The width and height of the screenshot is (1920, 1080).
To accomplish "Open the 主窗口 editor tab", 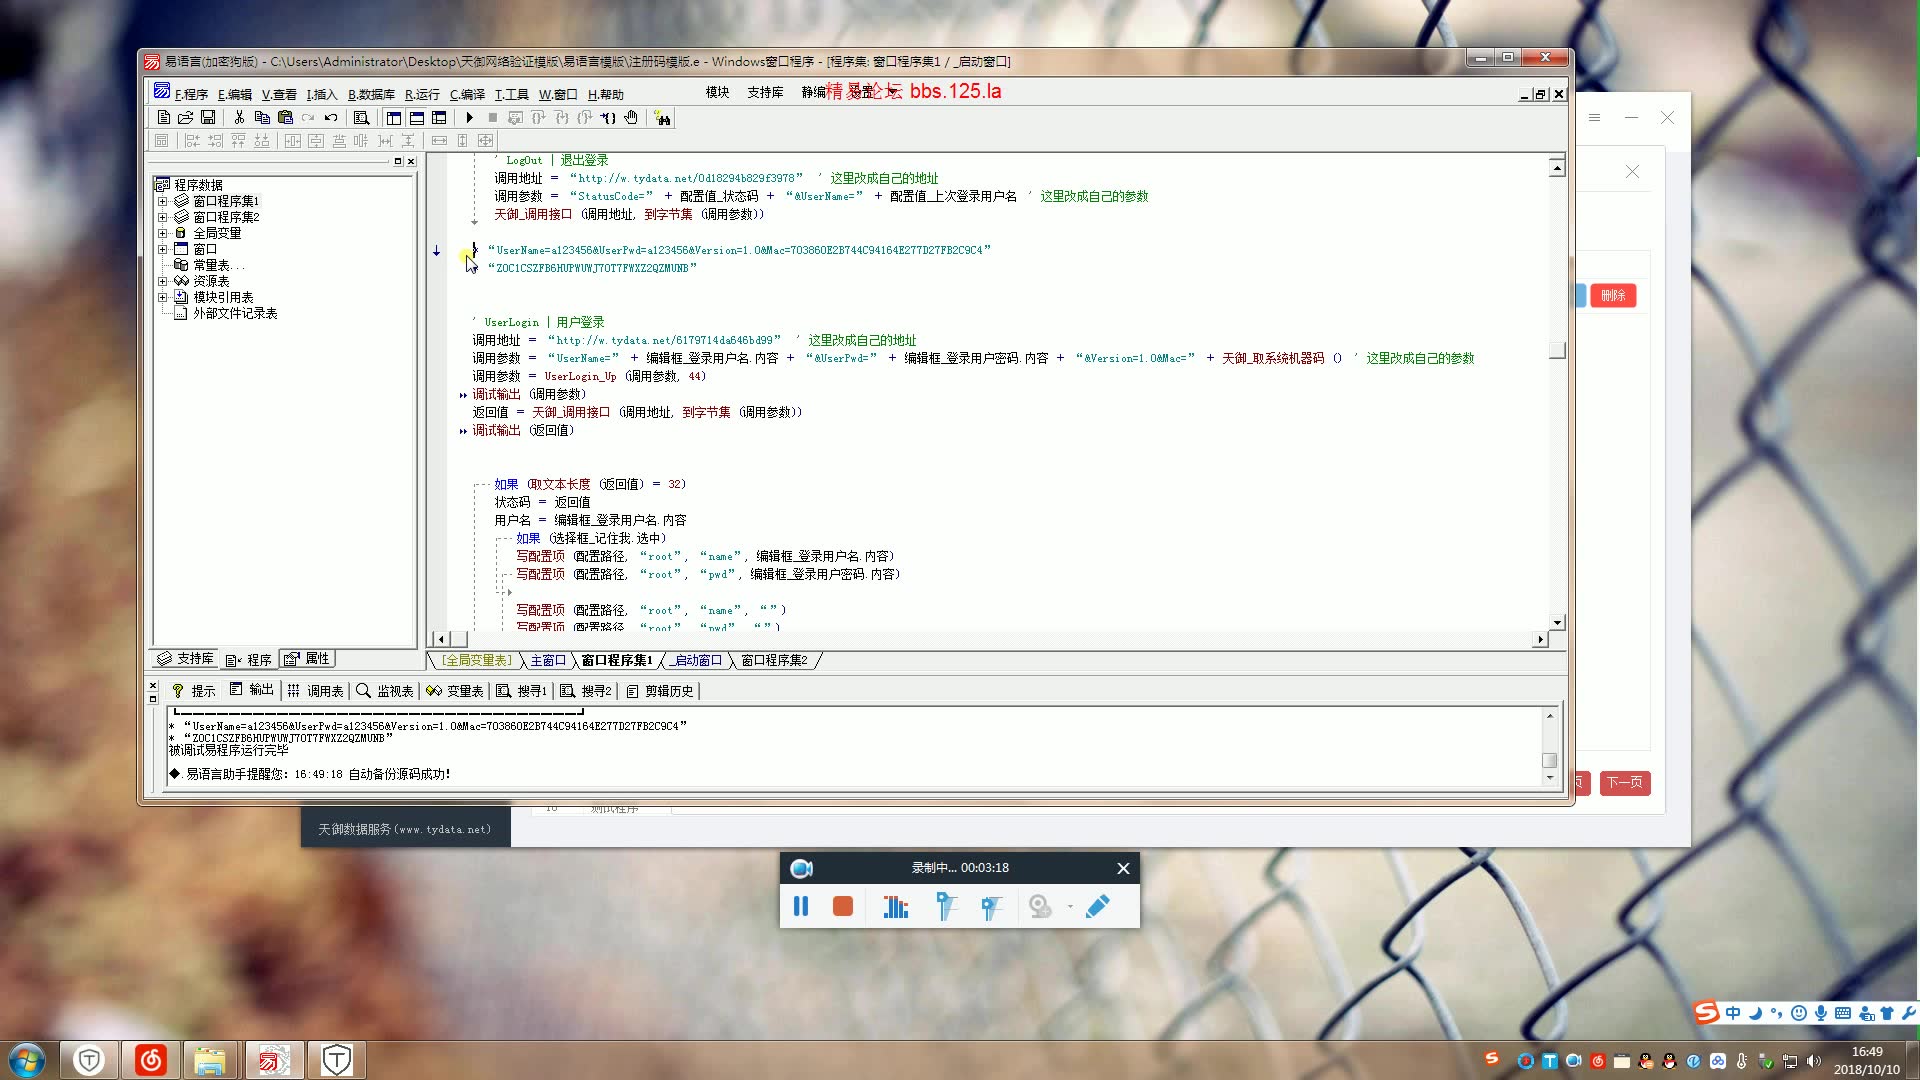I will point(548,660).
